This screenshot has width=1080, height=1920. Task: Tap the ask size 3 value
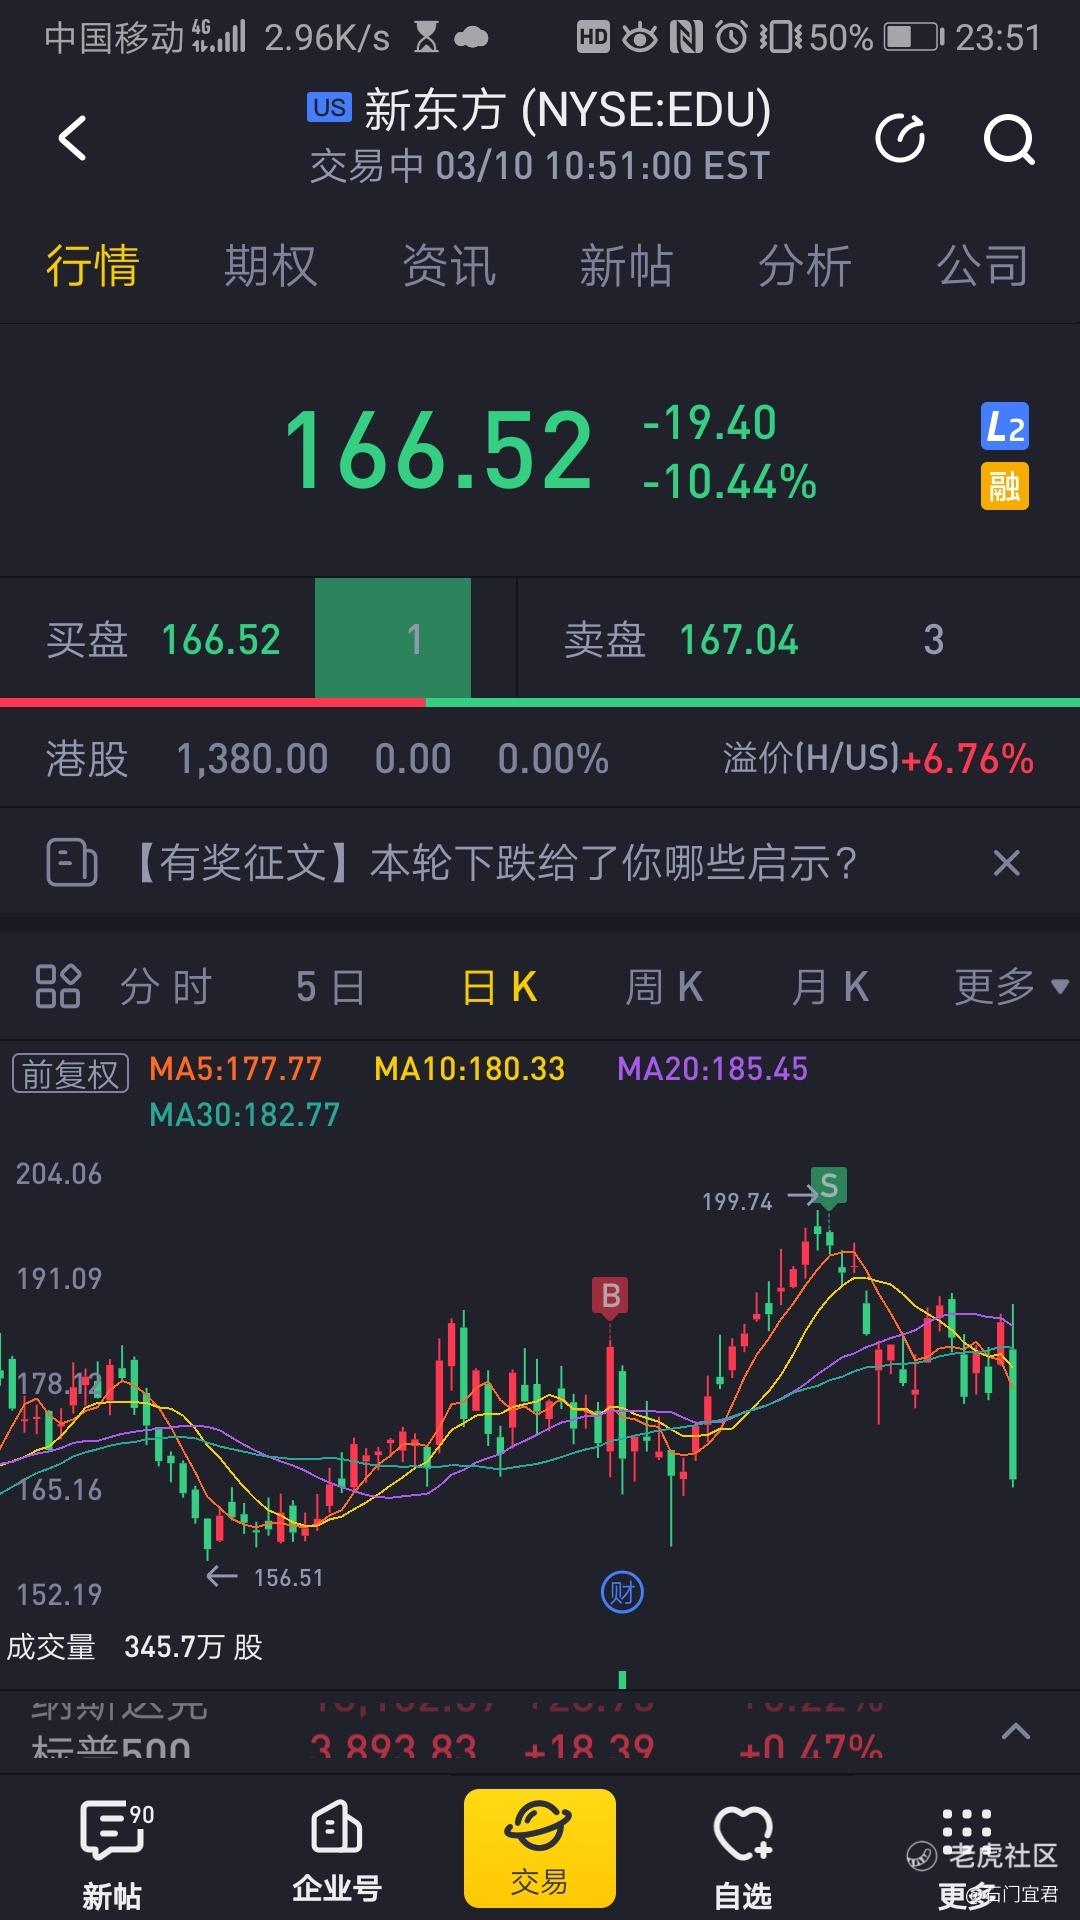tap(933, 640)
